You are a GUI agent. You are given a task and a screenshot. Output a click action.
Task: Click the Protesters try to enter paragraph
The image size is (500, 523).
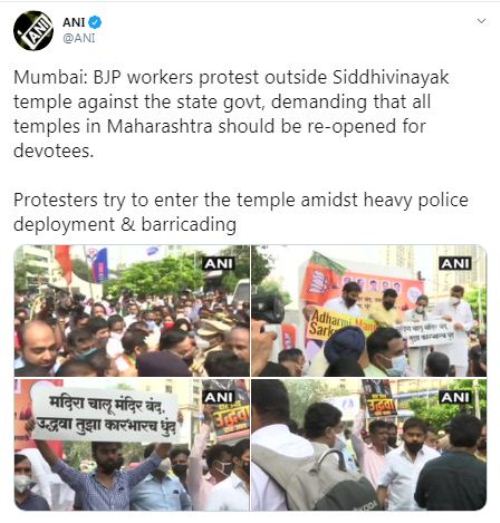241,212
